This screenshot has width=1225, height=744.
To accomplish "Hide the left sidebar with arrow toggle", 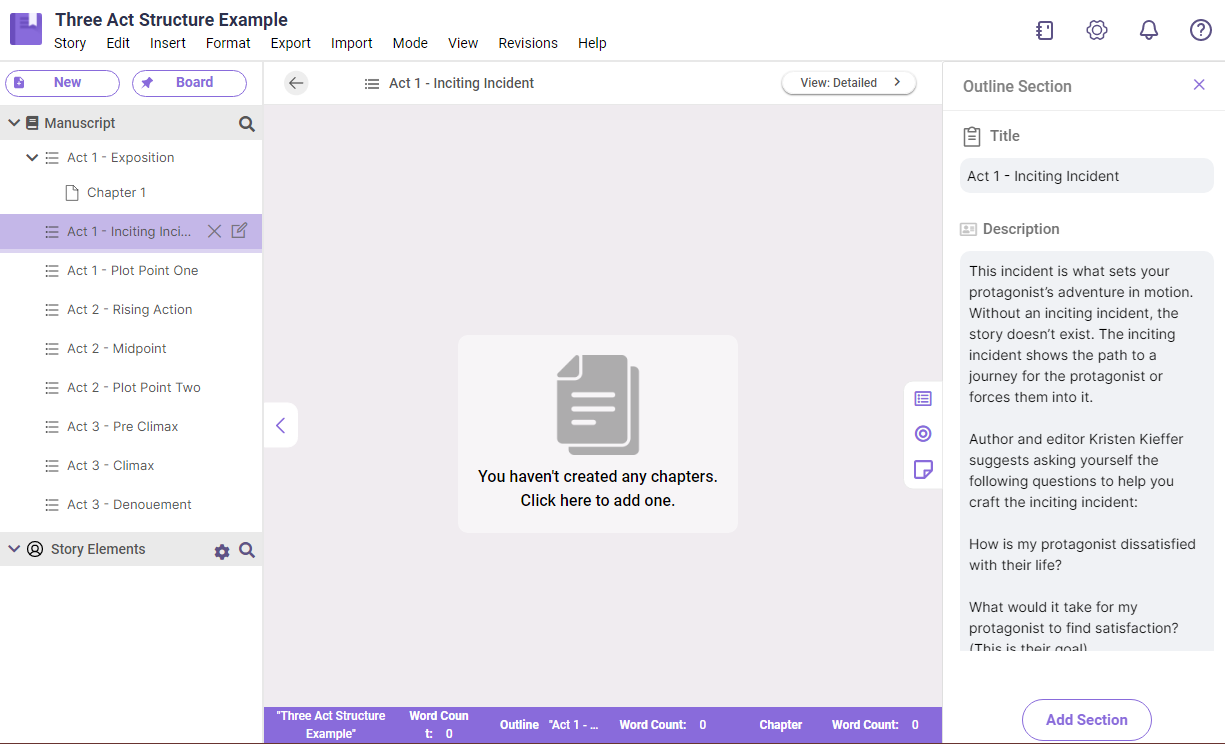I will coord(280,425).
